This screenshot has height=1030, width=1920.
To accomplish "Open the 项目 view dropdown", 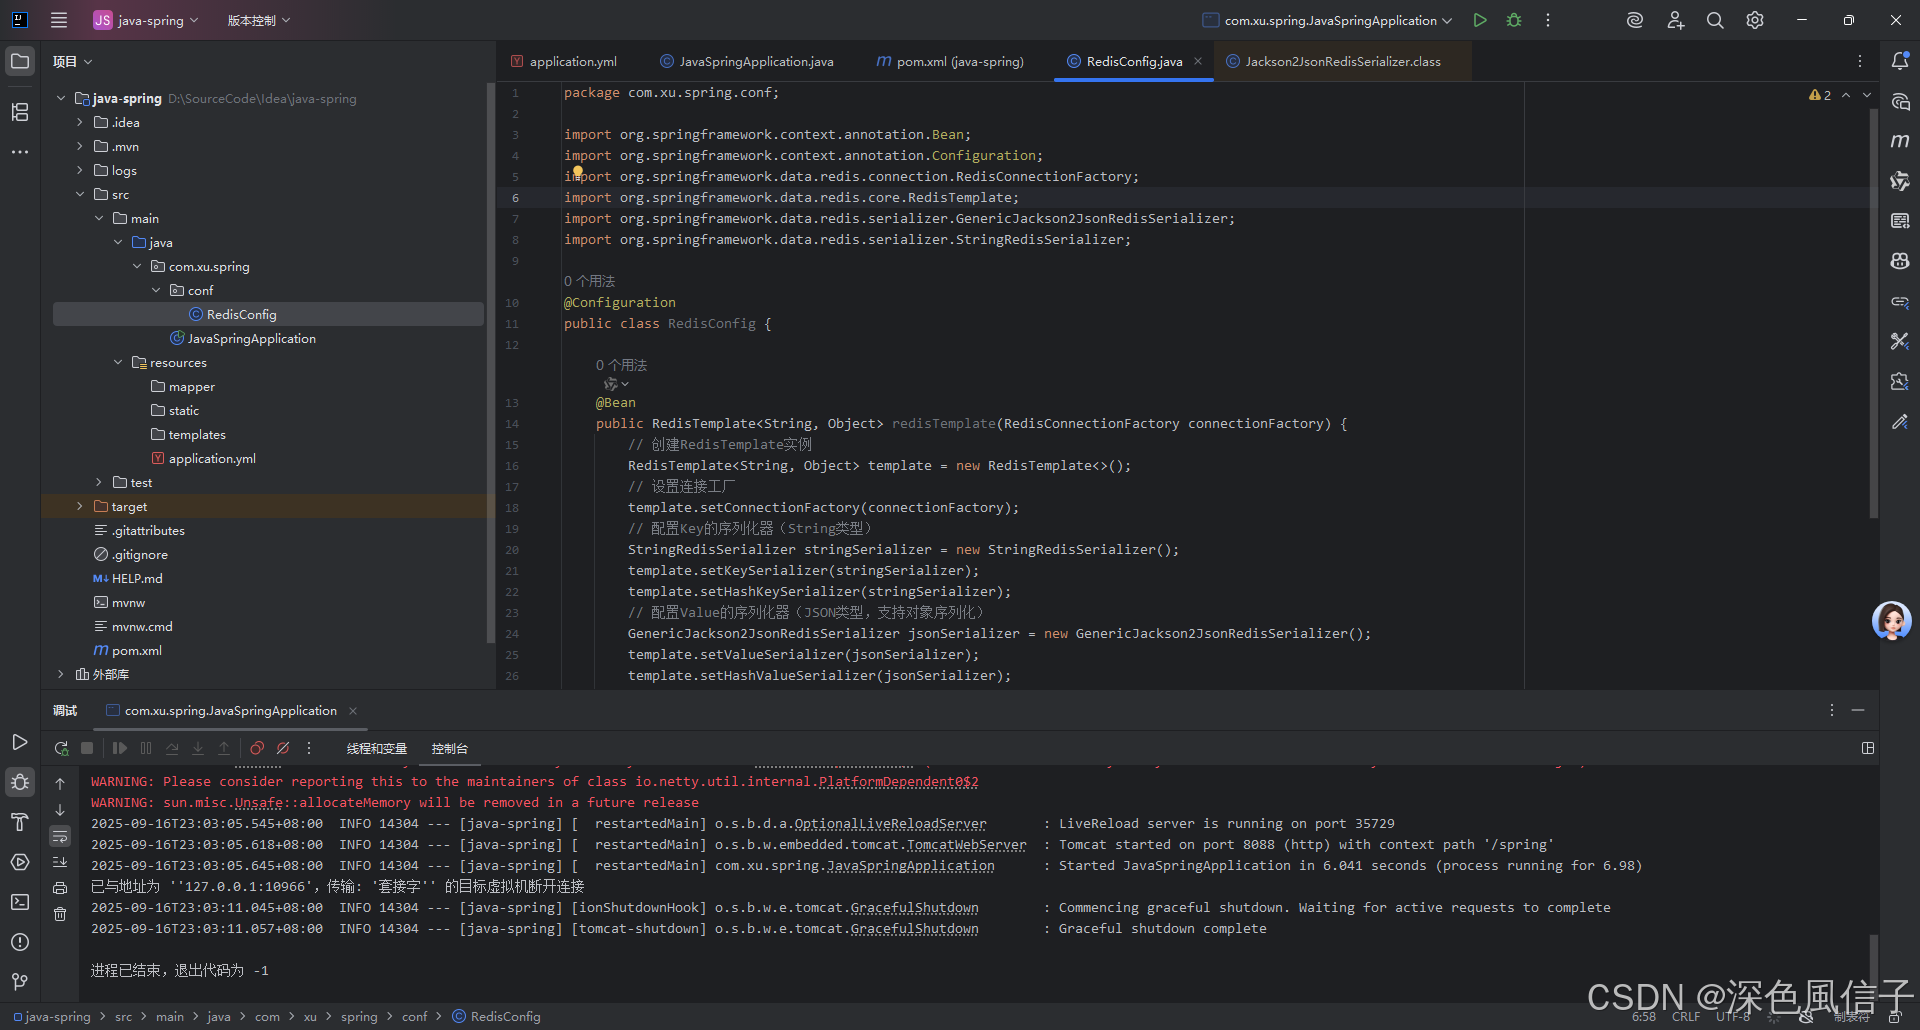I will 72,61.
